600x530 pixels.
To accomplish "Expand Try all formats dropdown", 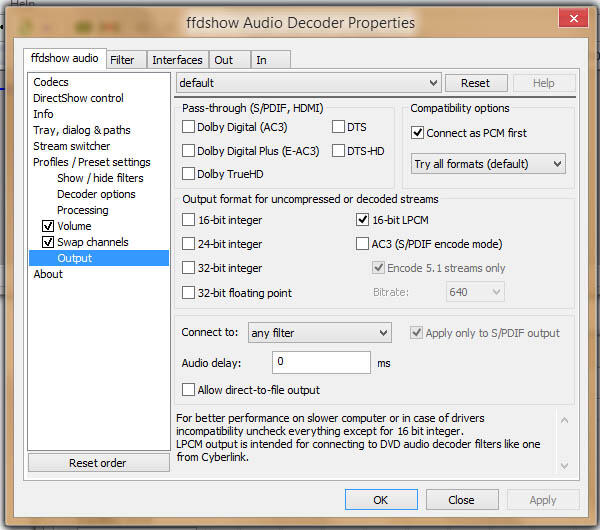I will 488,163.
